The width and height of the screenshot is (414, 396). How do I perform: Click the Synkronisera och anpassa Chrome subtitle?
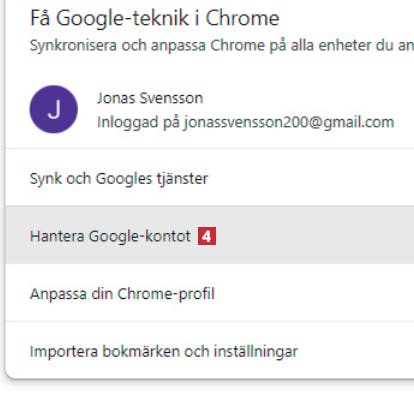tap(222, 45)
